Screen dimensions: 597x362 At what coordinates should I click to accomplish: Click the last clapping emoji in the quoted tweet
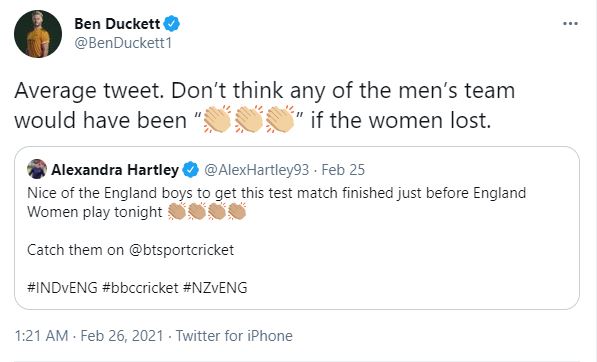(237, 211)
